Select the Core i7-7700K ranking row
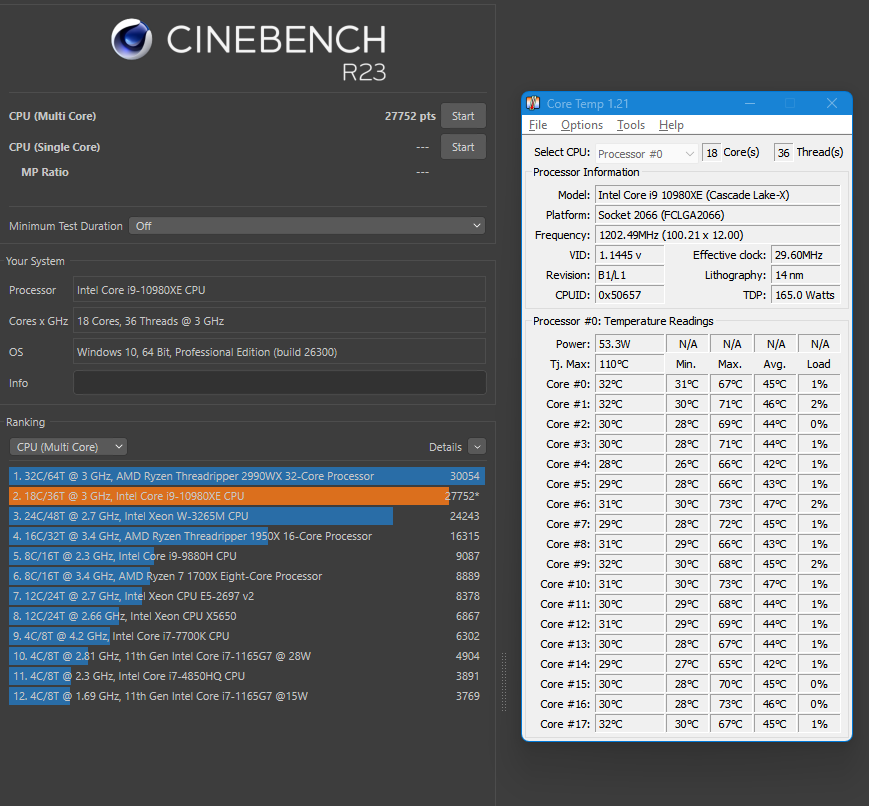The image size is (869, 806). 247,636
